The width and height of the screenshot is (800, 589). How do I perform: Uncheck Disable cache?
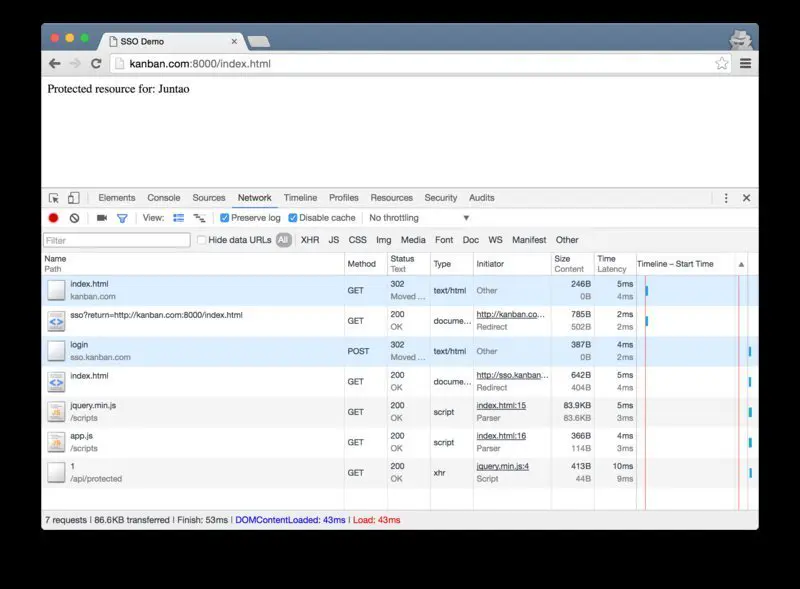pos(293,218)
